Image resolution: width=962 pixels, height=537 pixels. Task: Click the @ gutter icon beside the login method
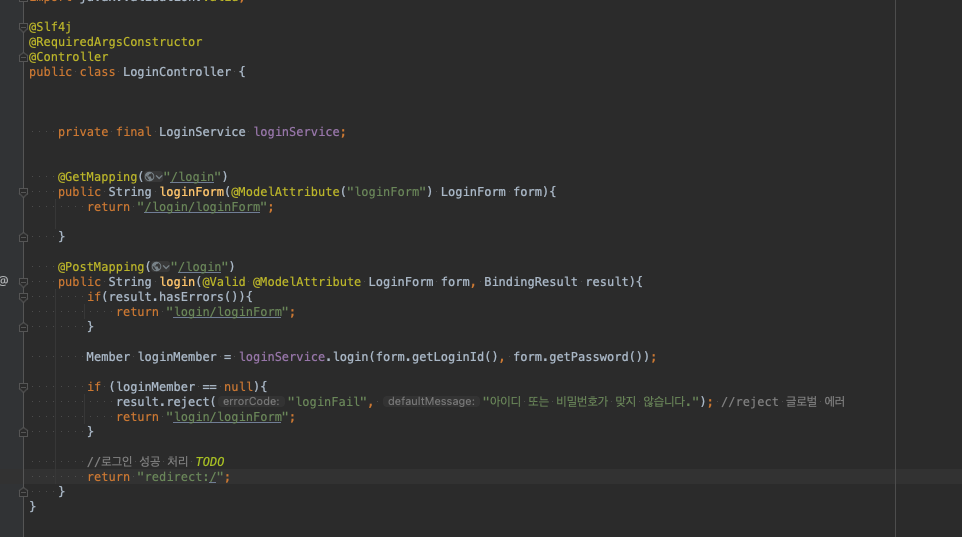click(4, 281)
